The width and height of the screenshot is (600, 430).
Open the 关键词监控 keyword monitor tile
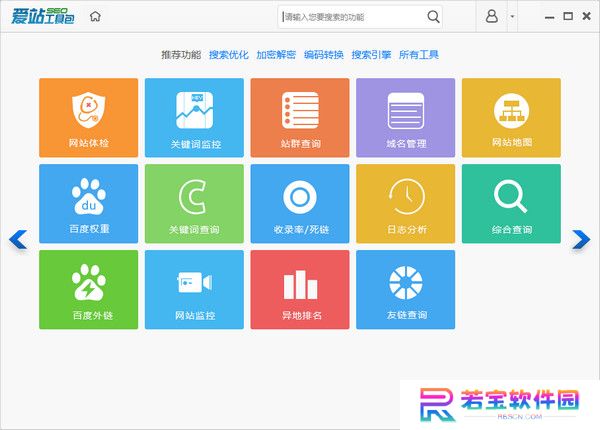click(194, 118)
